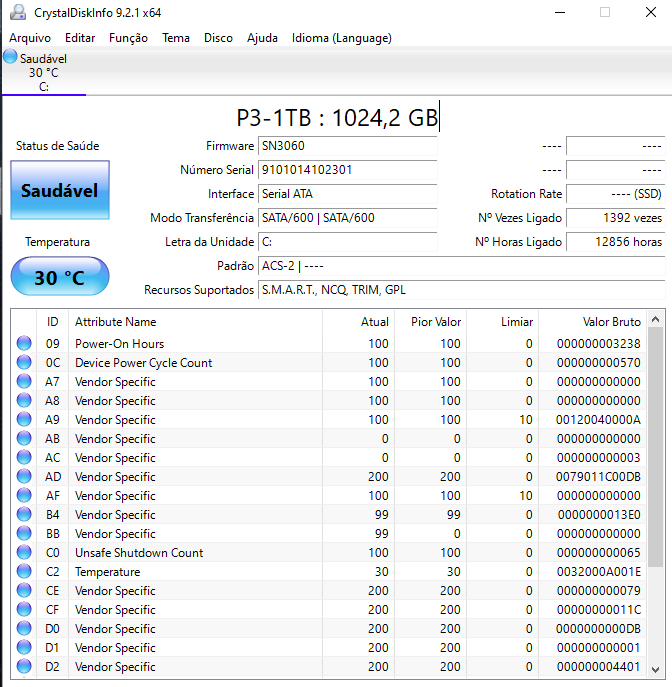Open the Ajuda menu

coord(262,38)
